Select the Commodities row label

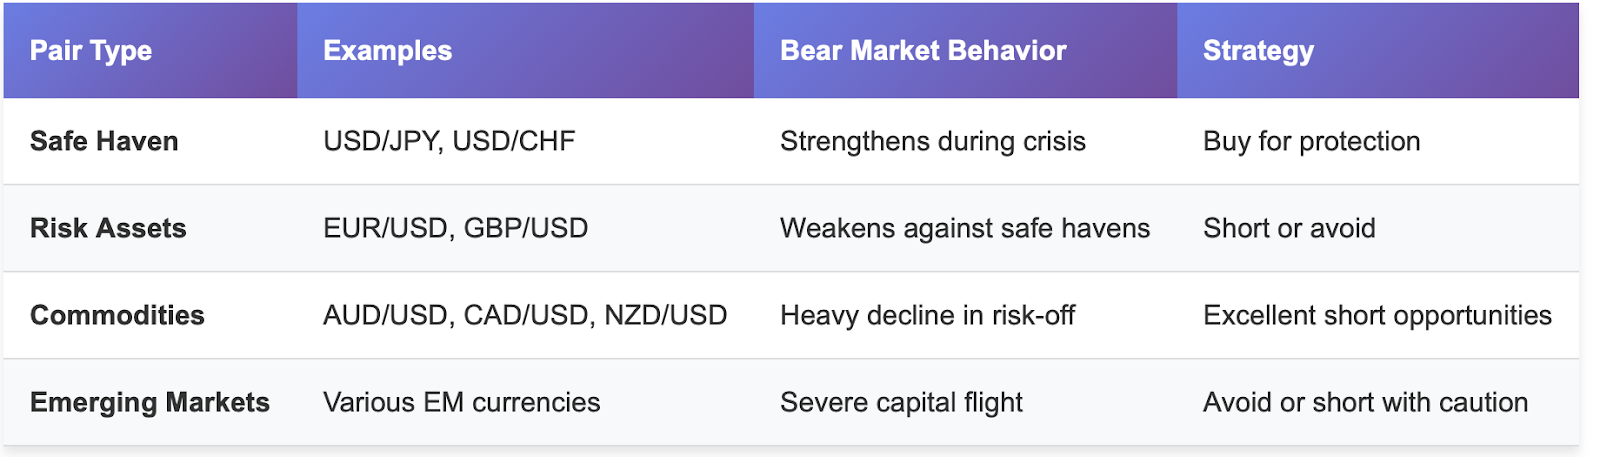pyautogui.click(x=117, y=316)
